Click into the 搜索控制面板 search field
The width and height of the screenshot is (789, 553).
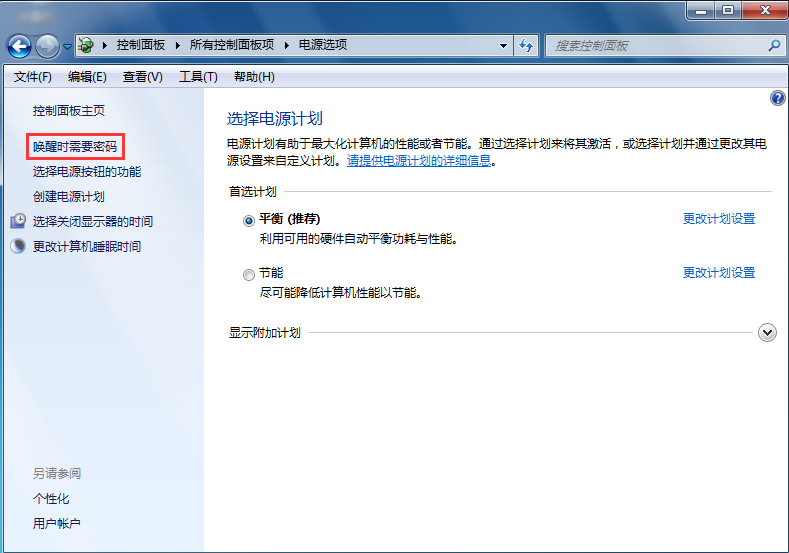655,46
